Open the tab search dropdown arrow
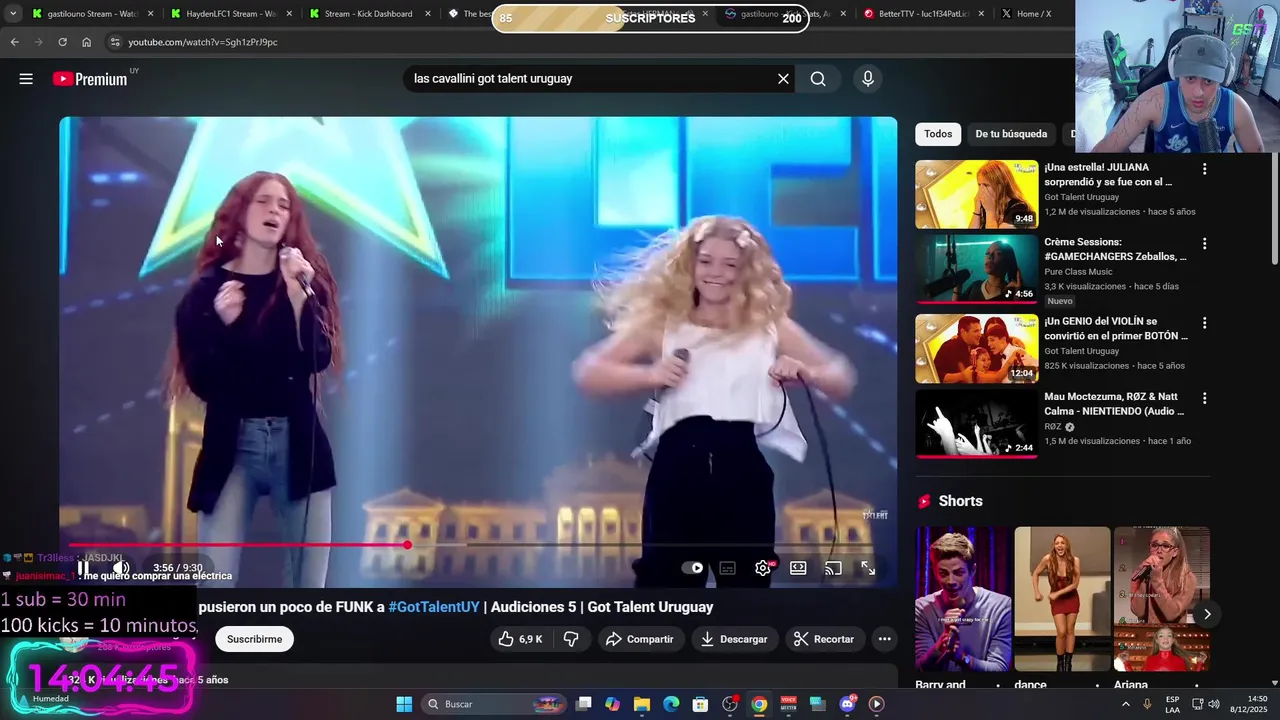1280x720 pixels. (13, 14)
